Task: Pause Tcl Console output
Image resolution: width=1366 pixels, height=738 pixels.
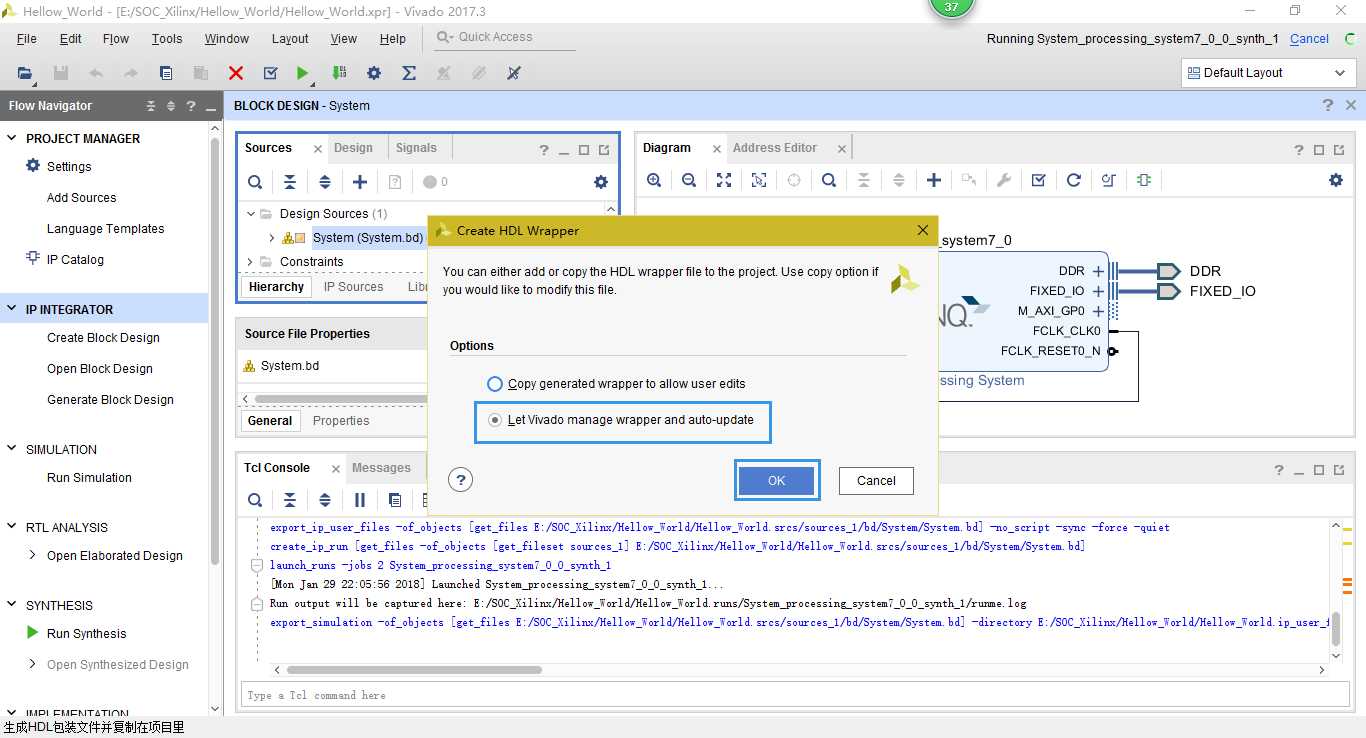Action: [x=360, y=500]
